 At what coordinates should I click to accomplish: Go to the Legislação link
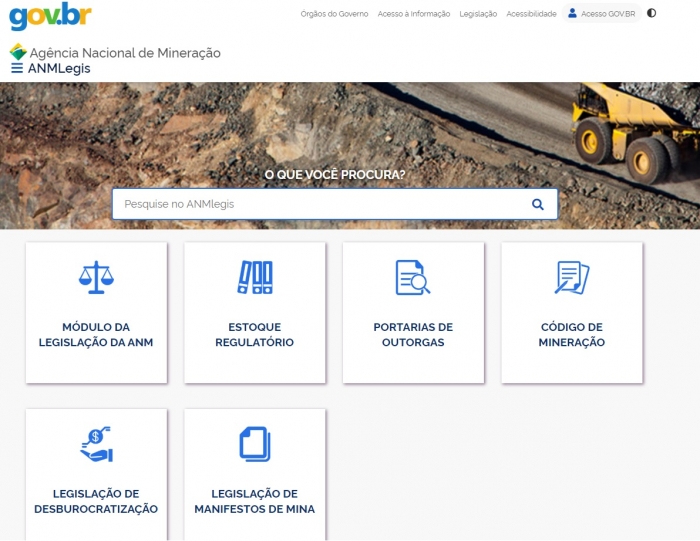tap(478, 14)
